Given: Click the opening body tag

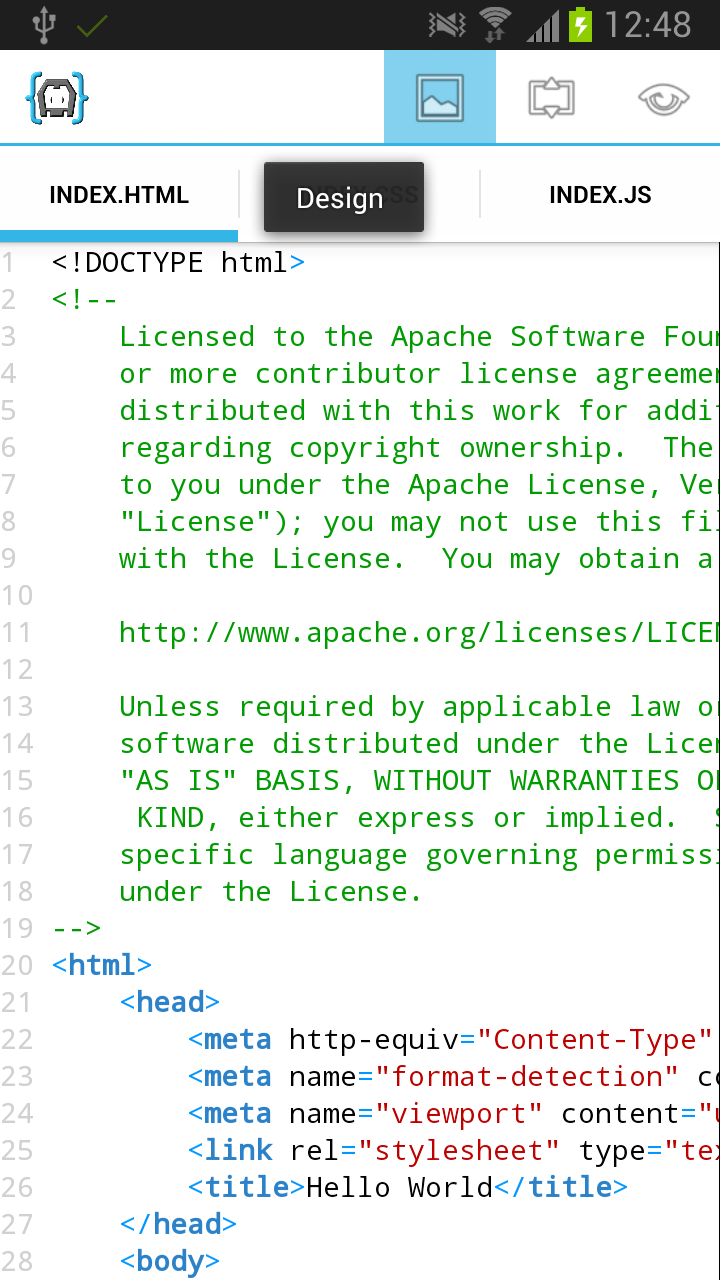Looking at the screenshot, I should 170,1262.
